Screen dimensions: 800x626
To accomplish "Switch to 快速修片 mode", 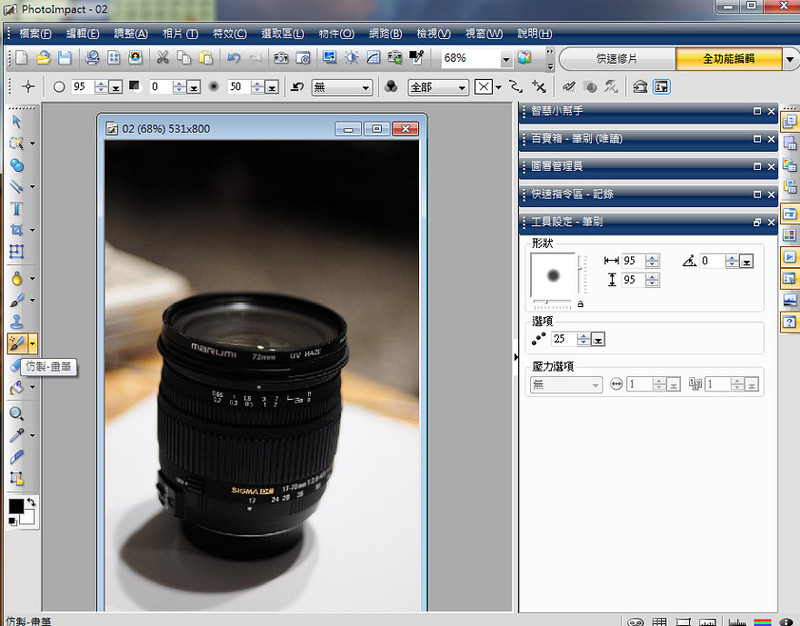I will point(617,59).
